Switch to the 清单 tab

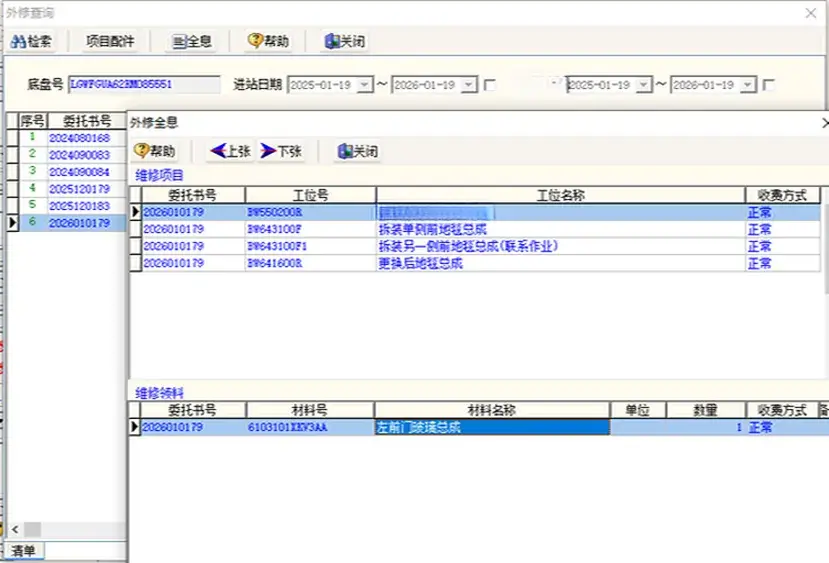[22, 551]
